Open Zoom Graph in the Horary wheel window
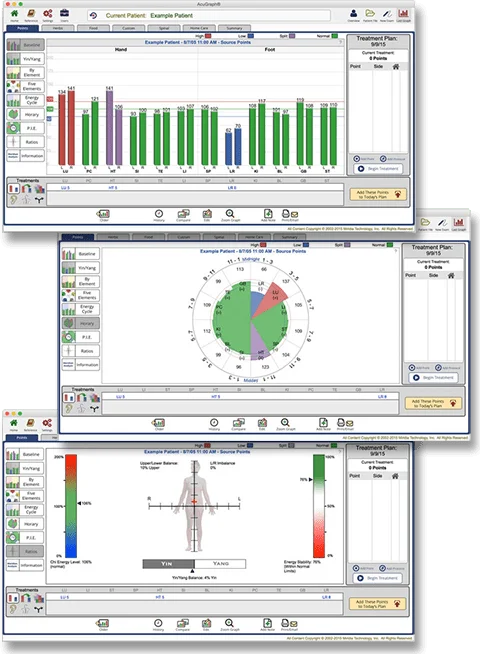The height and width of the screenshot is (654, 480). (285, 424)
